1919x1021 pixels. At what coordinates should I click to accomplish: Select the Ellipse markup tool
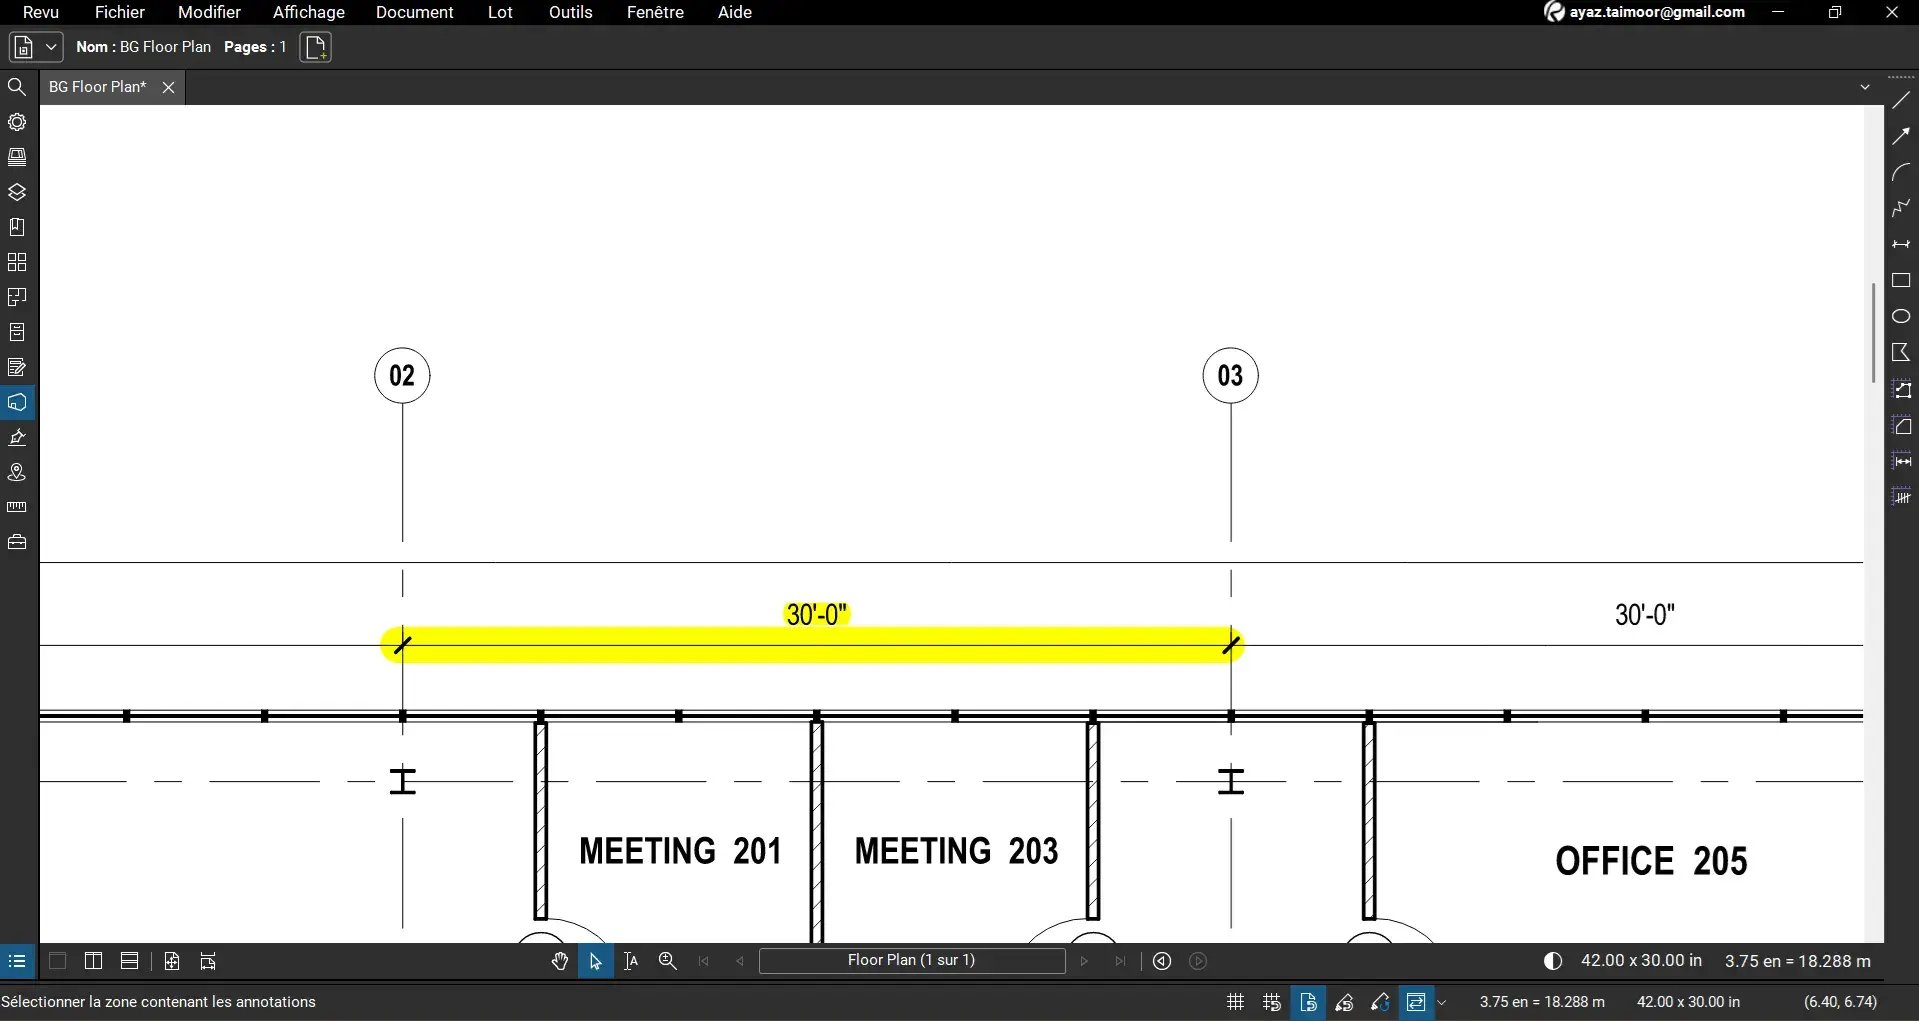pyautogui.click(x=1901, y=317)
